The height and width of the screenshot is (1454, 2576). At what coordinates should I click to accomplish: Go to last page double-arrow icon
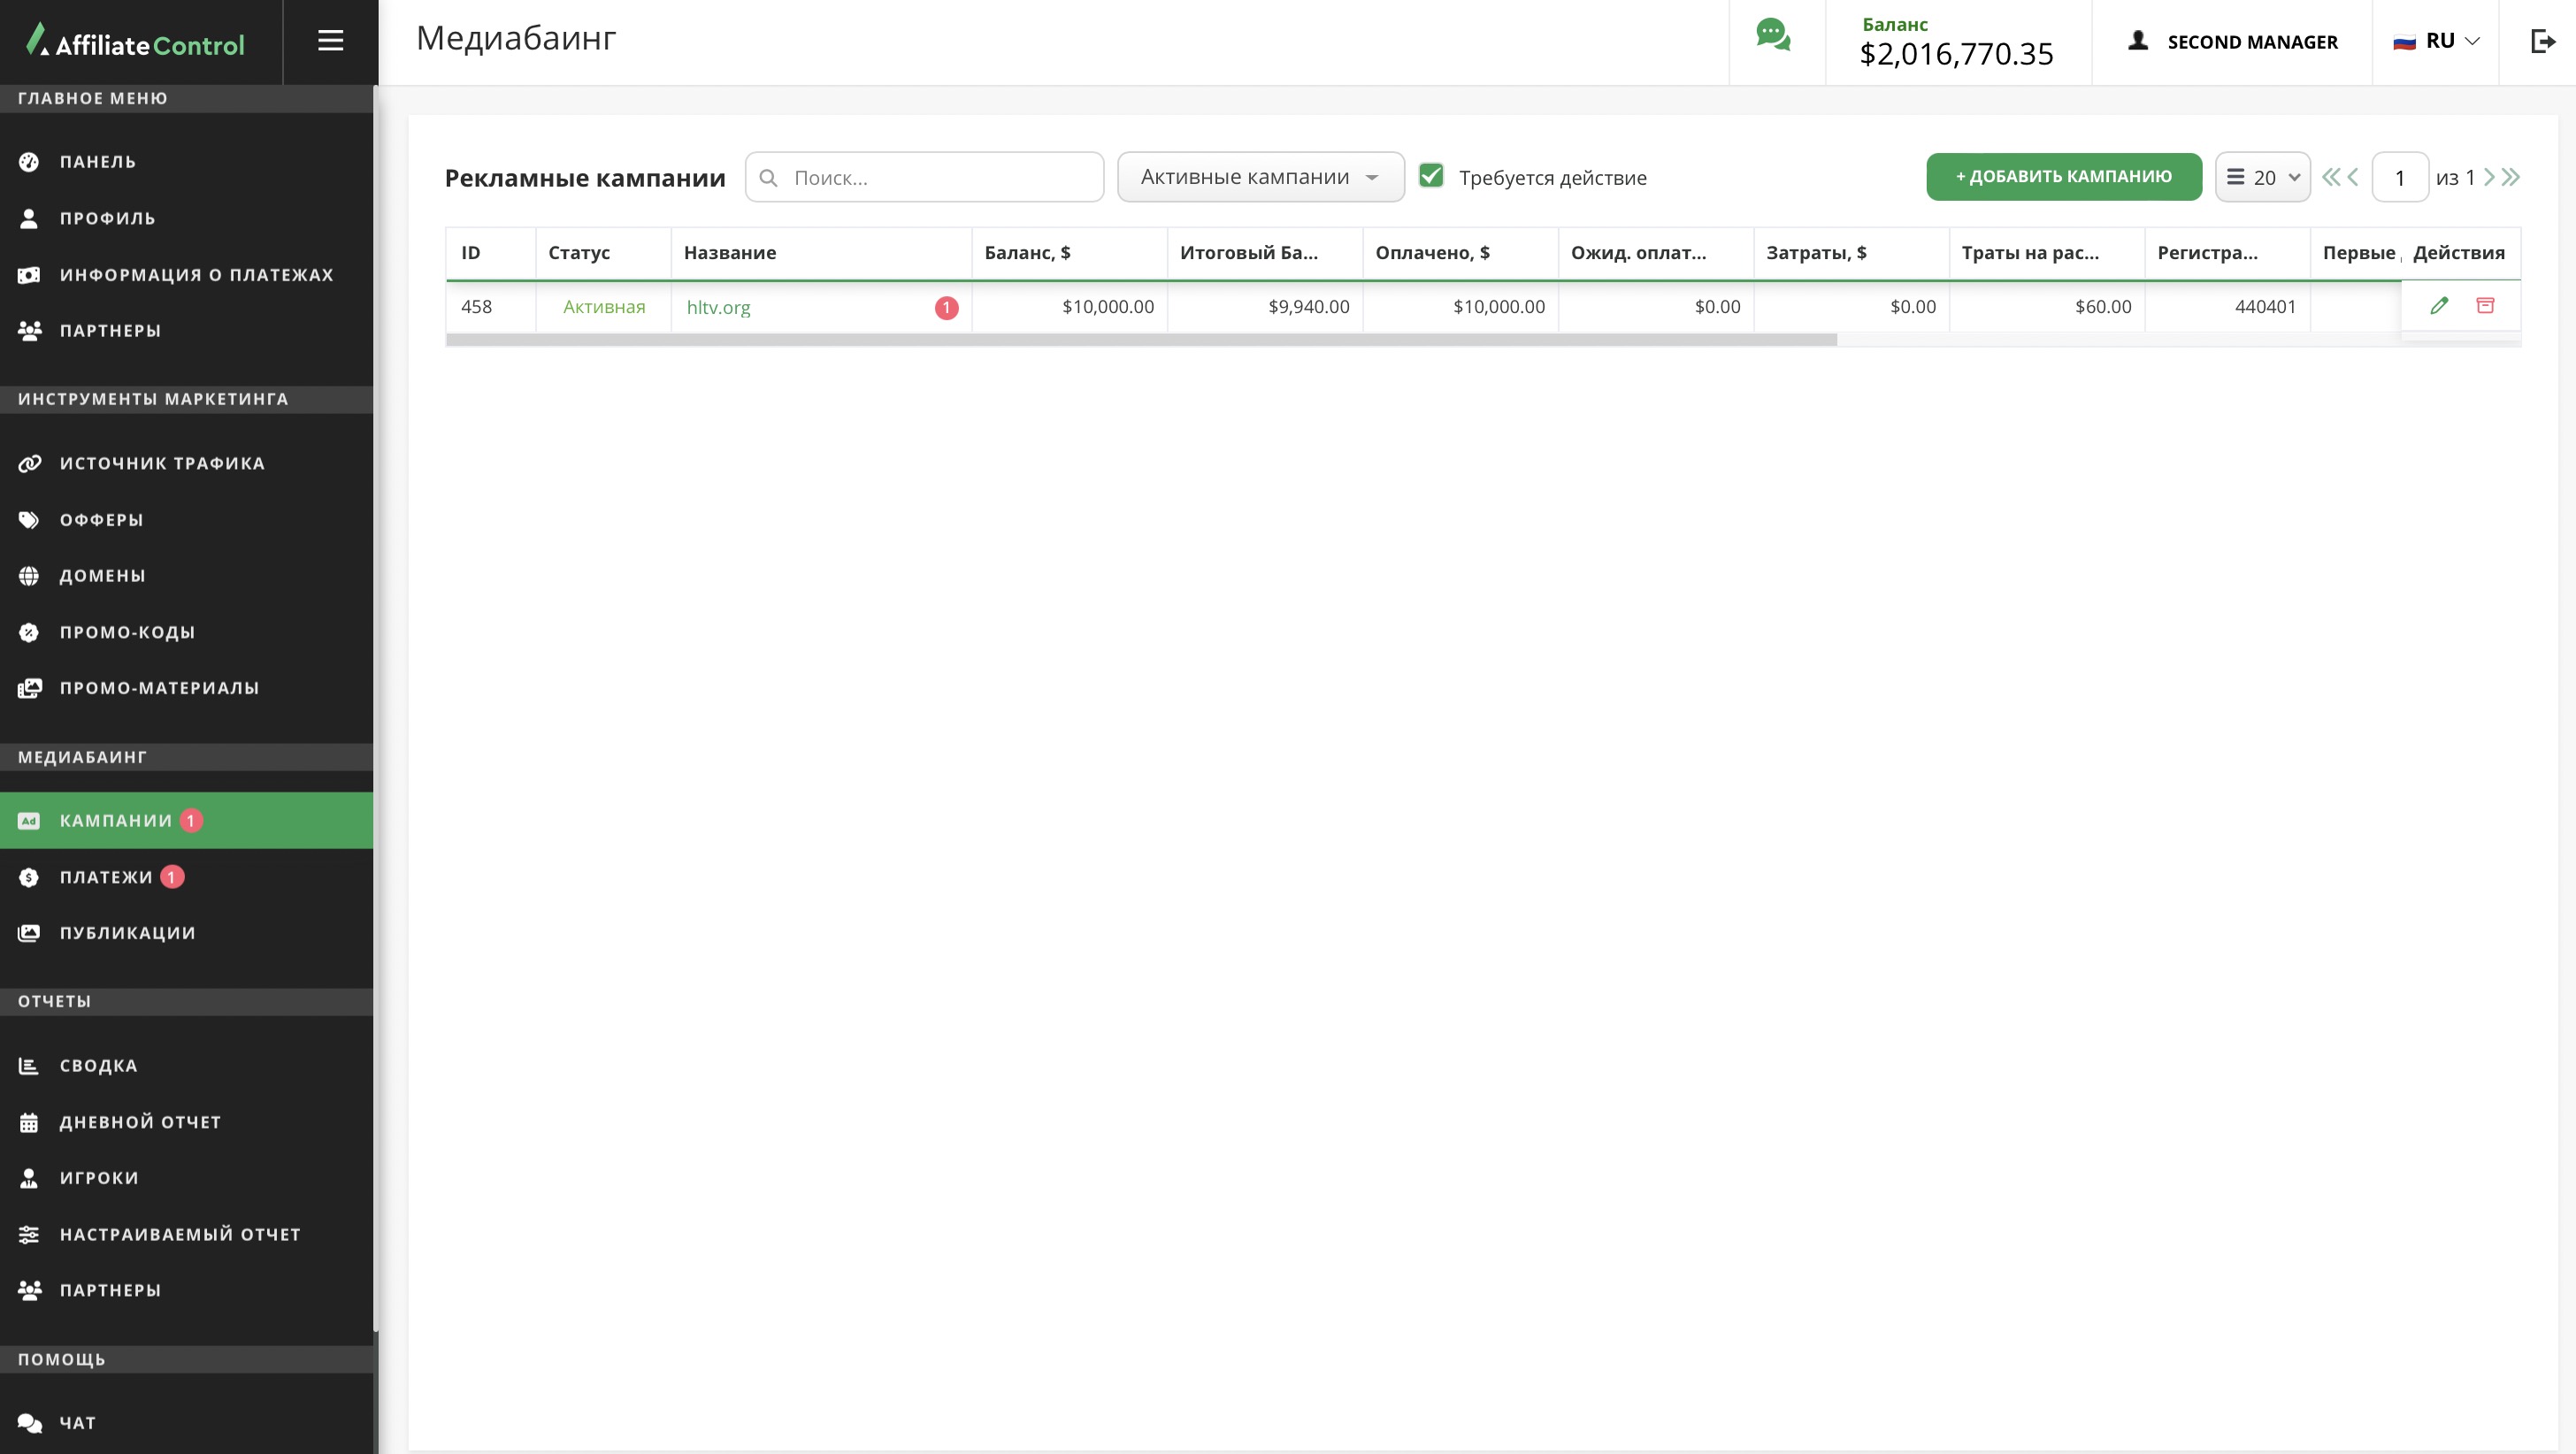coord(2511,177)
